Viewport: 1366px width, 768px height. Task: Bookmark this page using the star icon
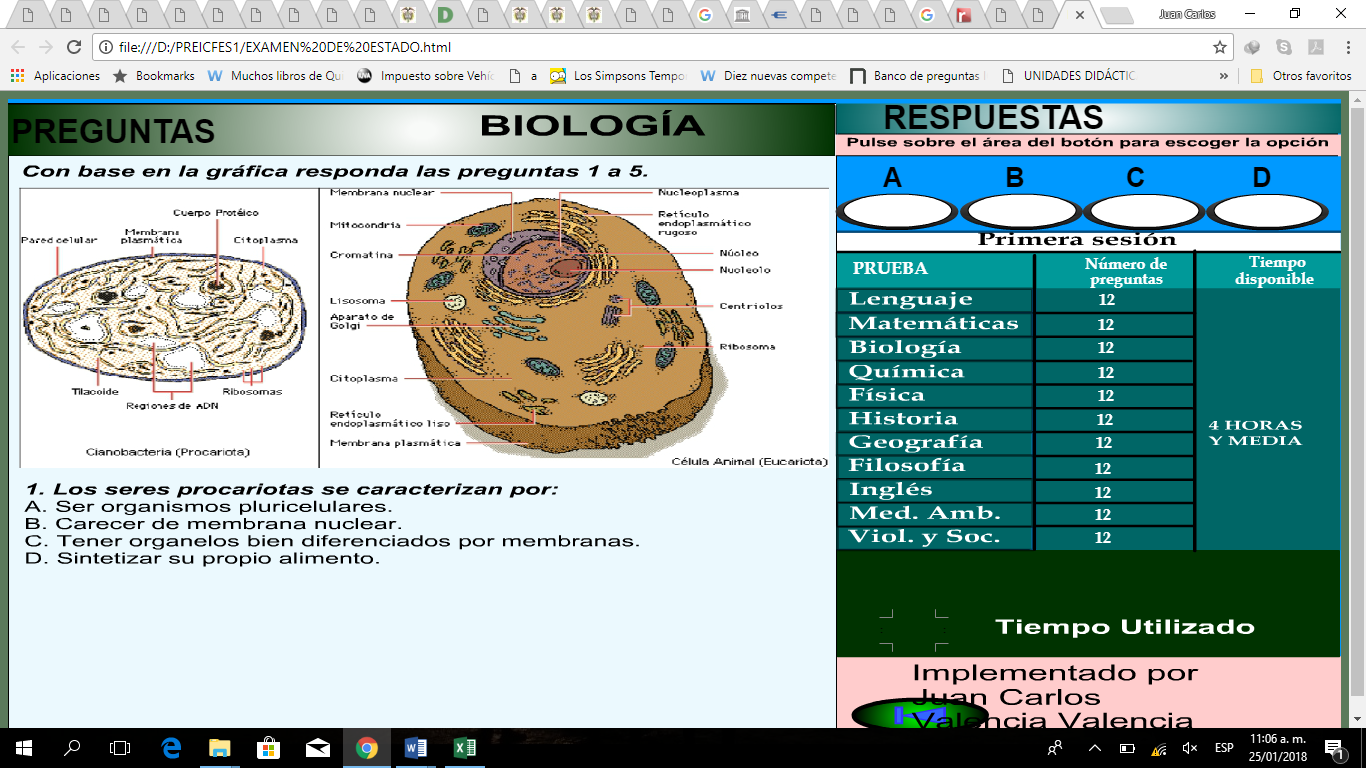1220,47
